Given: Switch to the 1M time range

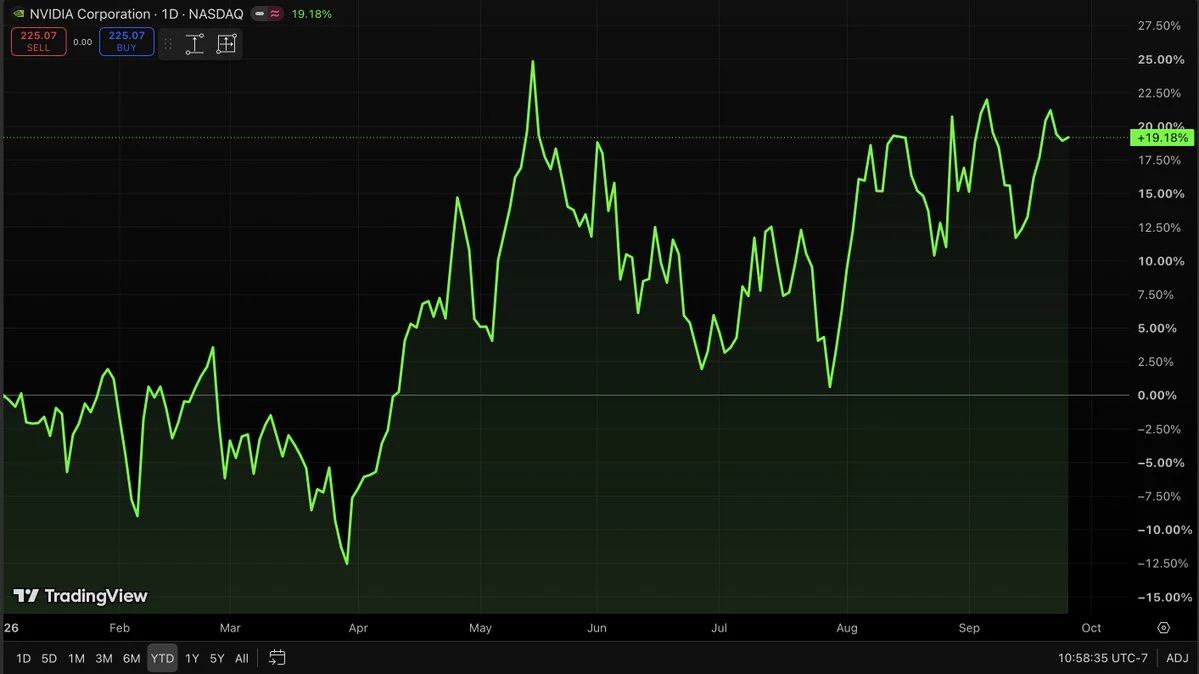Looking at the screenshot, I should point(76,658).
